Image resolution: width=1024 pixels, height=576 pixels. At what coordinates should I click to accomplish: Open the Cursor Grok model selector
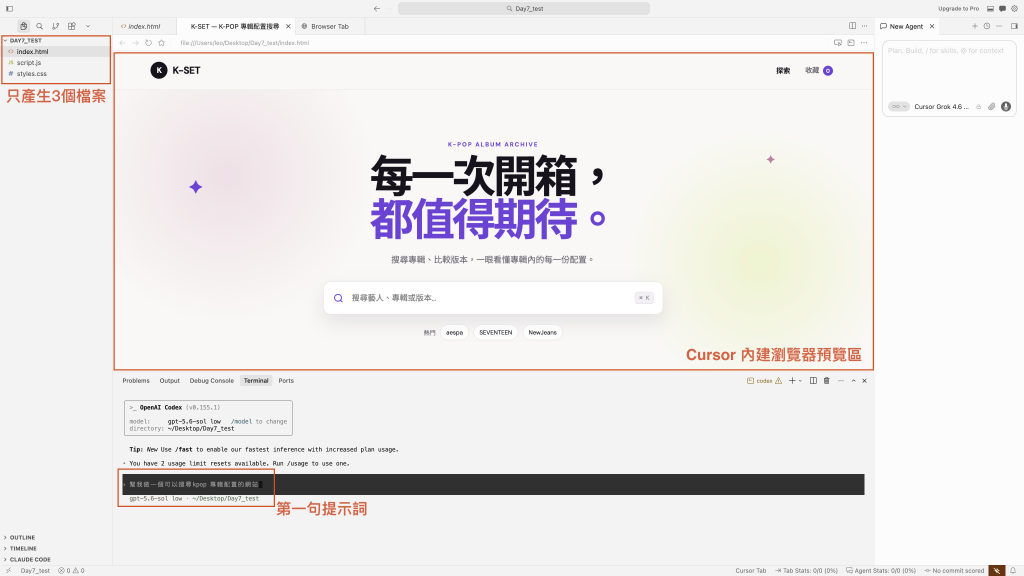point(941,106)
